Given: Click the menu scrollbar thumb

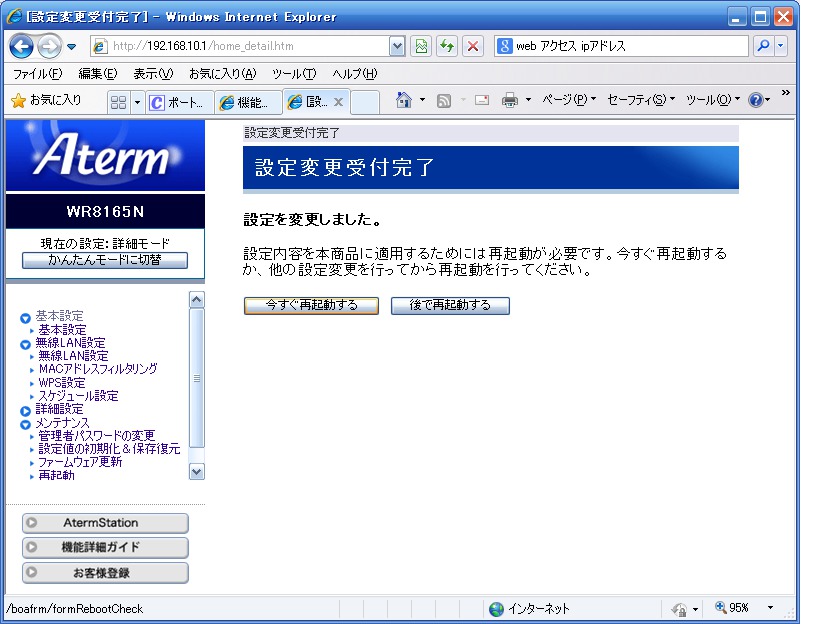Looking at the screenshot, I should (x=197, y=378).
